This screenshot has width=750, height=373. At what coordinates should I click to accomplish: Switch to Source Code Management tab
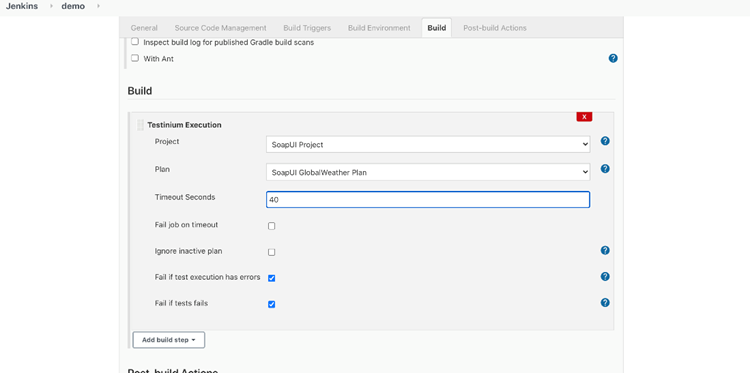[x=221, y=28]
